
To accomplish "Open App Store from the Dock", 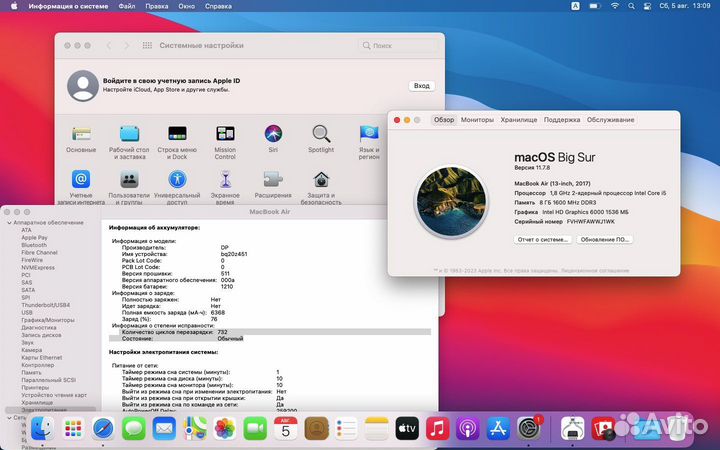I will (498, 429).
